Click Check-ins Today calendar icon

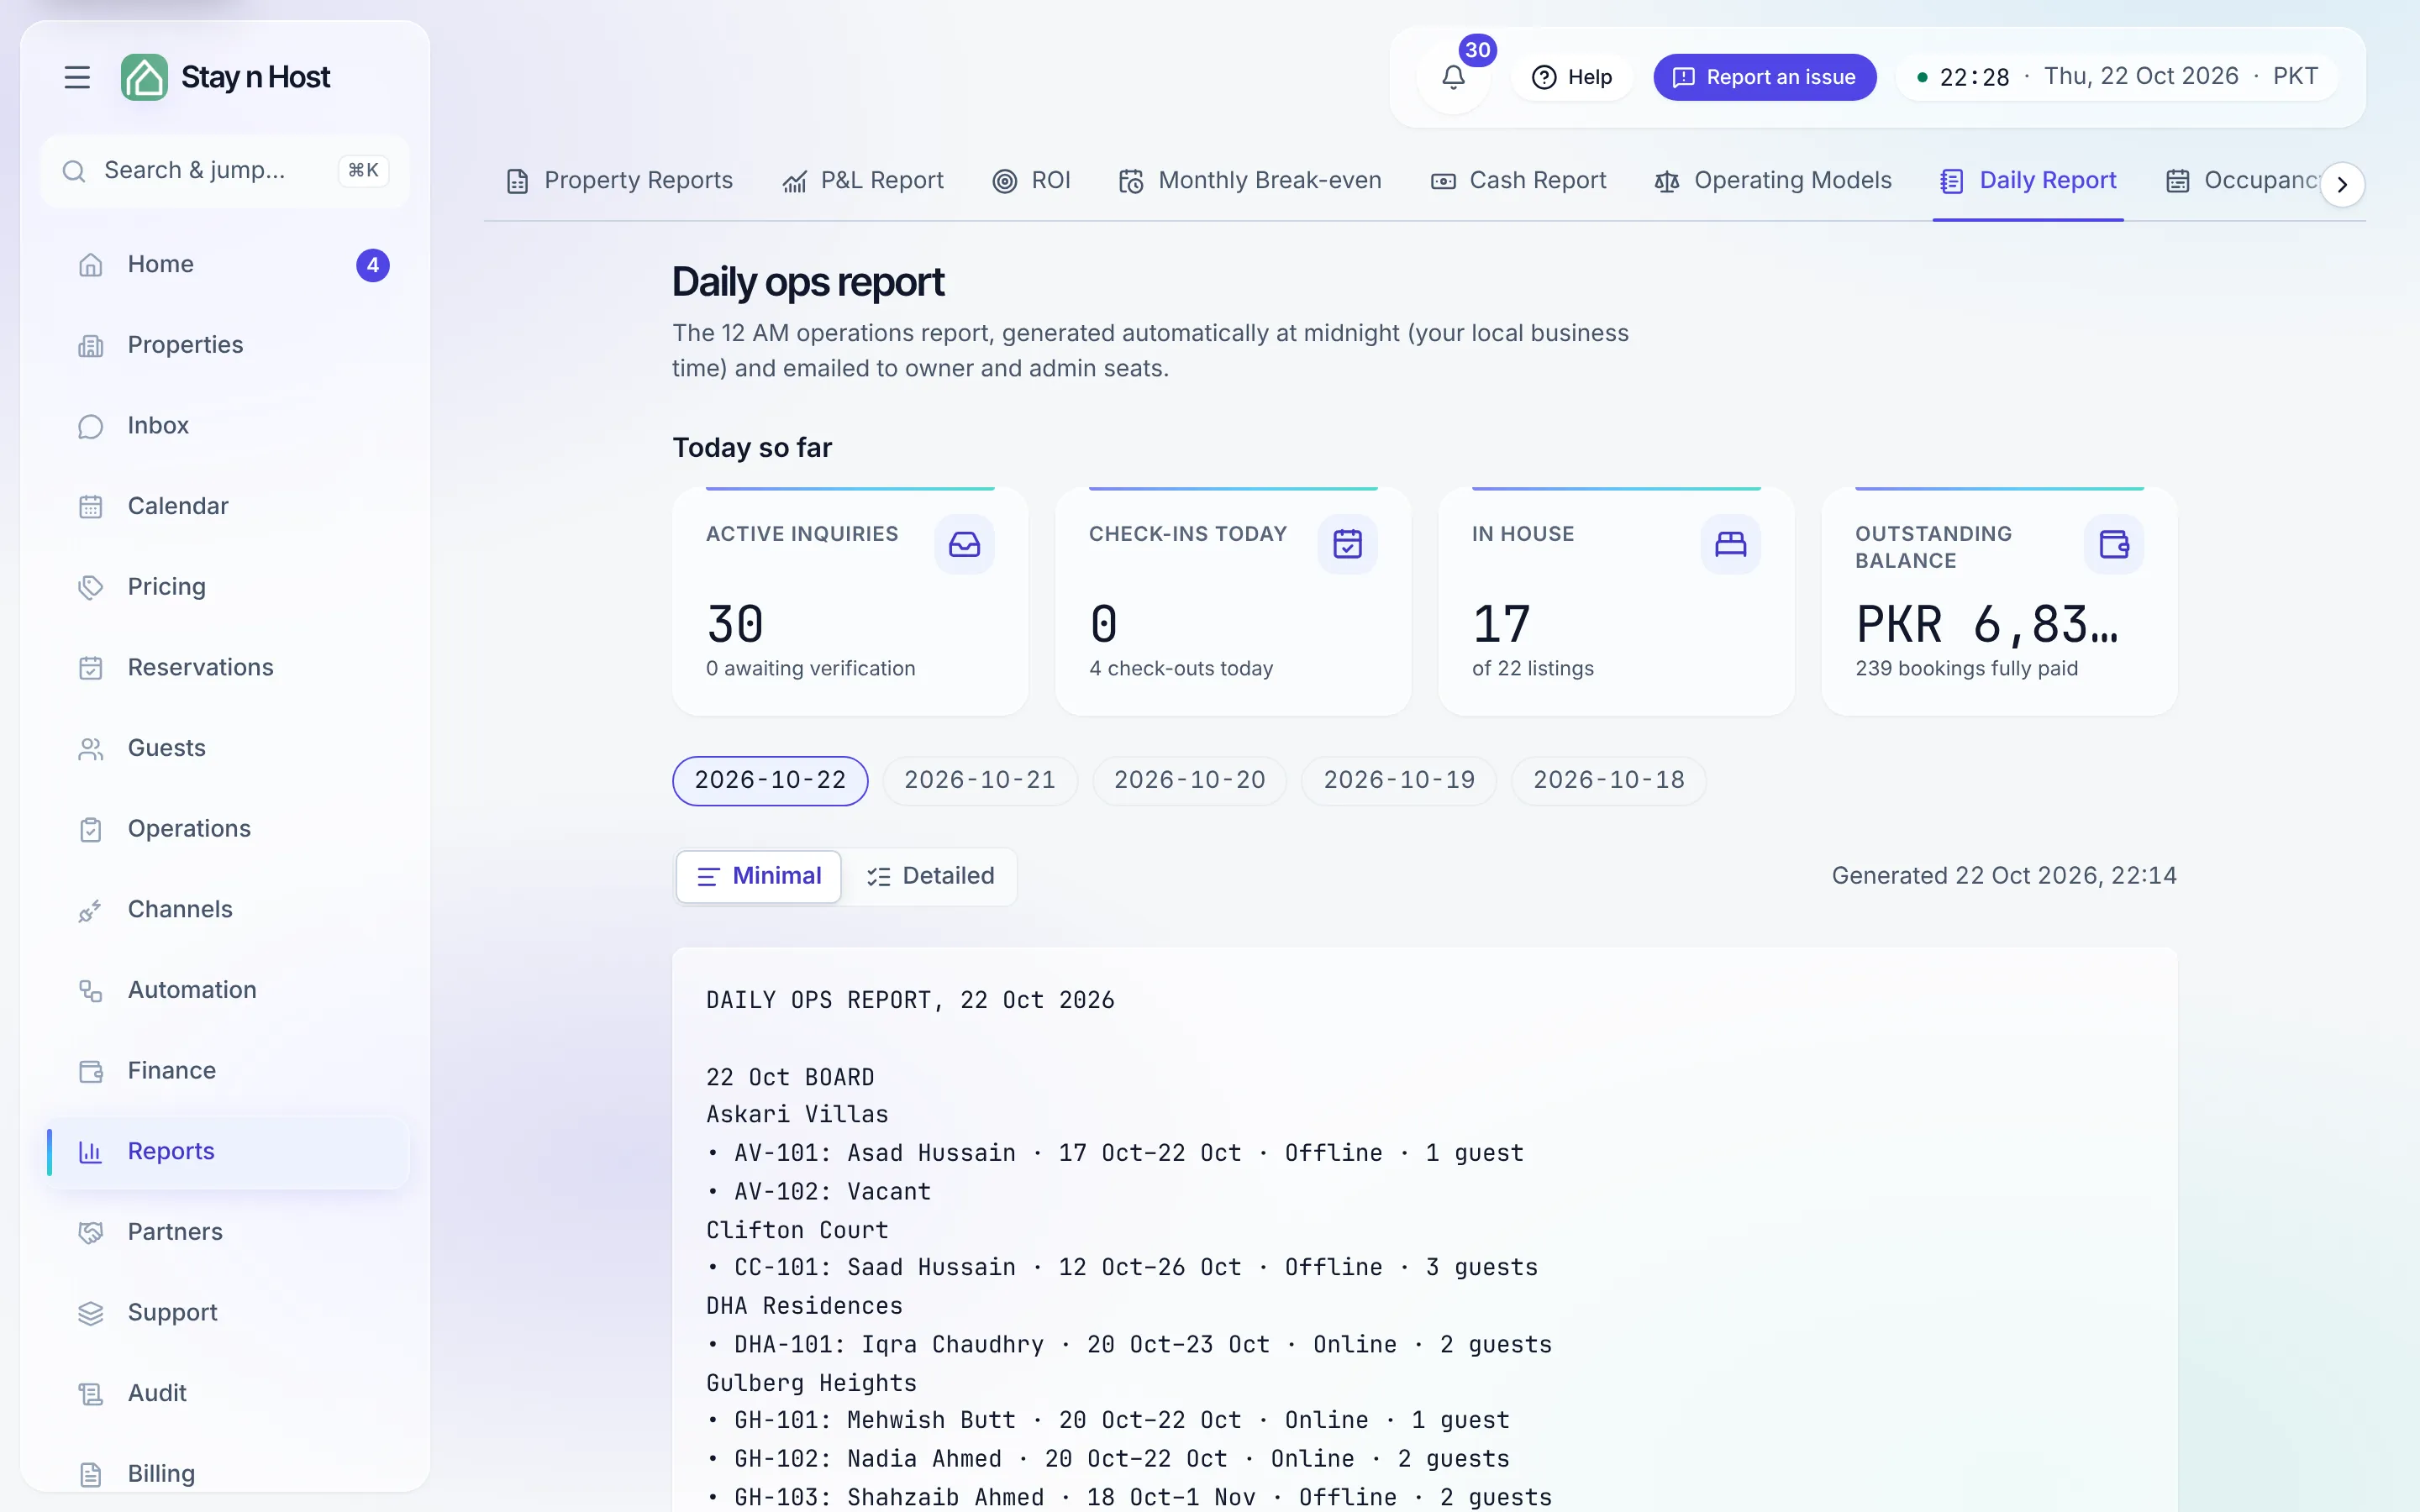pos(1347,545)
